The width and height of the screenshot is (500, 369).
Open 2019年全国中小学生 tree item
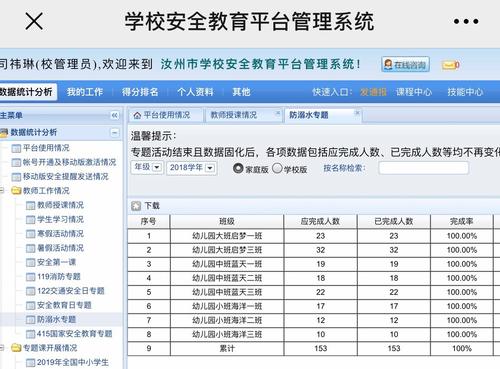[x=73, y=362]
